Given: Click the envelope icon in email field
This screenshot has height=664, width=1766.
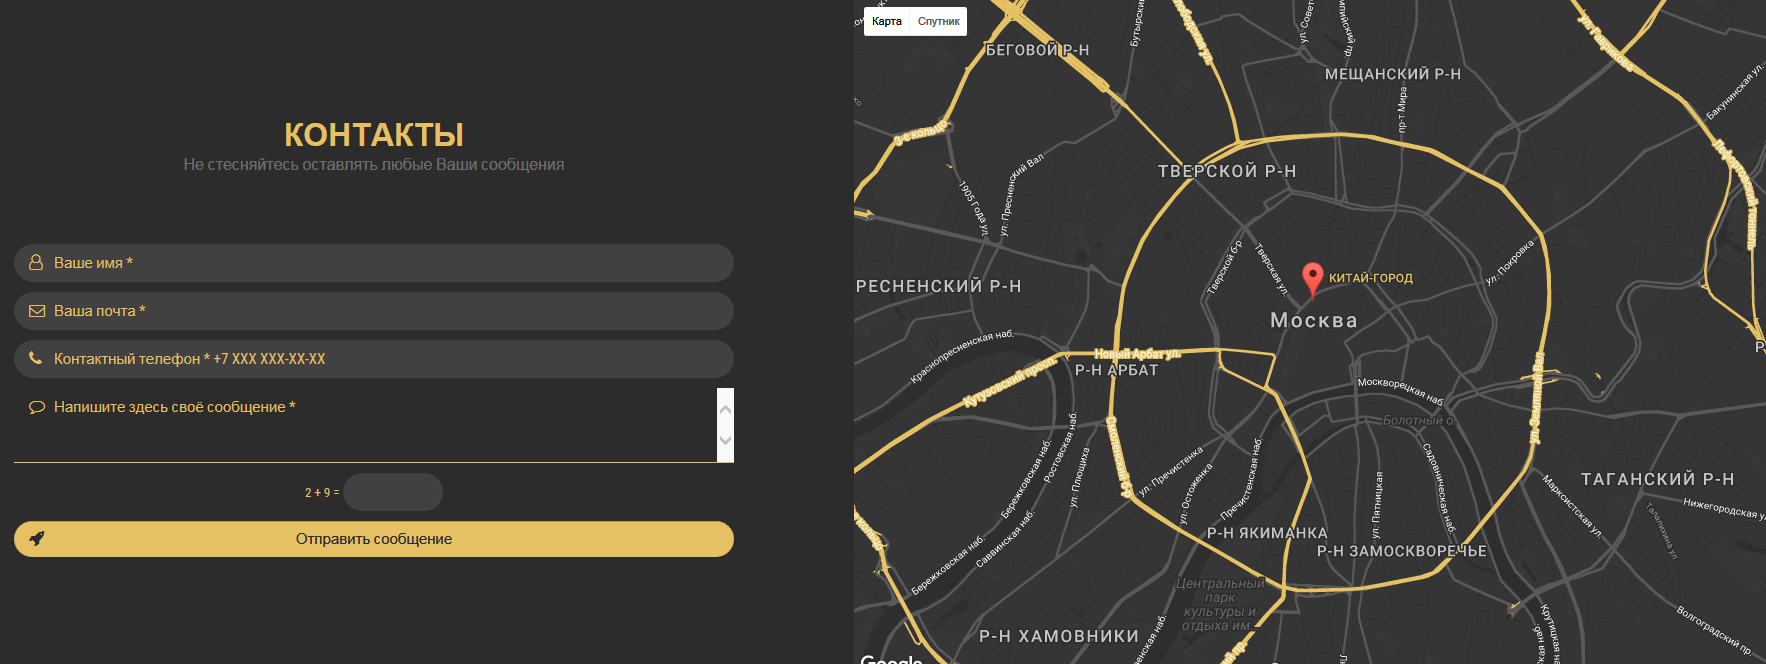Looking at the screenshot, I should coord(37,311).
